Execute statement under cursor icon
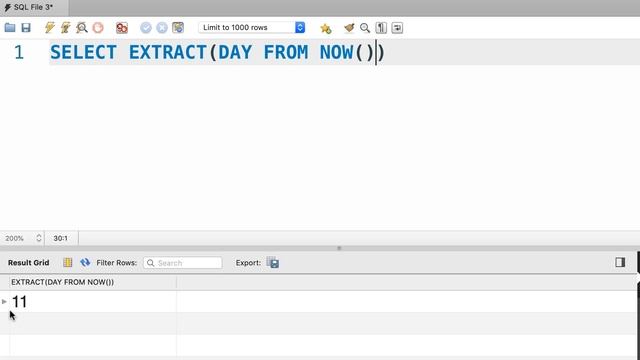This screenshot has height=360, width=640. tap(65, 28)
